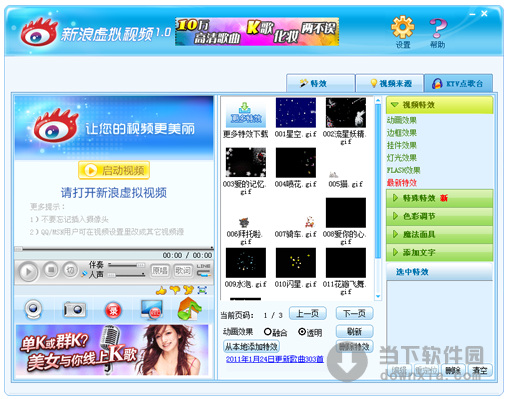Select the 融合 radio option
507x399 pixels.
click(267, 332)
